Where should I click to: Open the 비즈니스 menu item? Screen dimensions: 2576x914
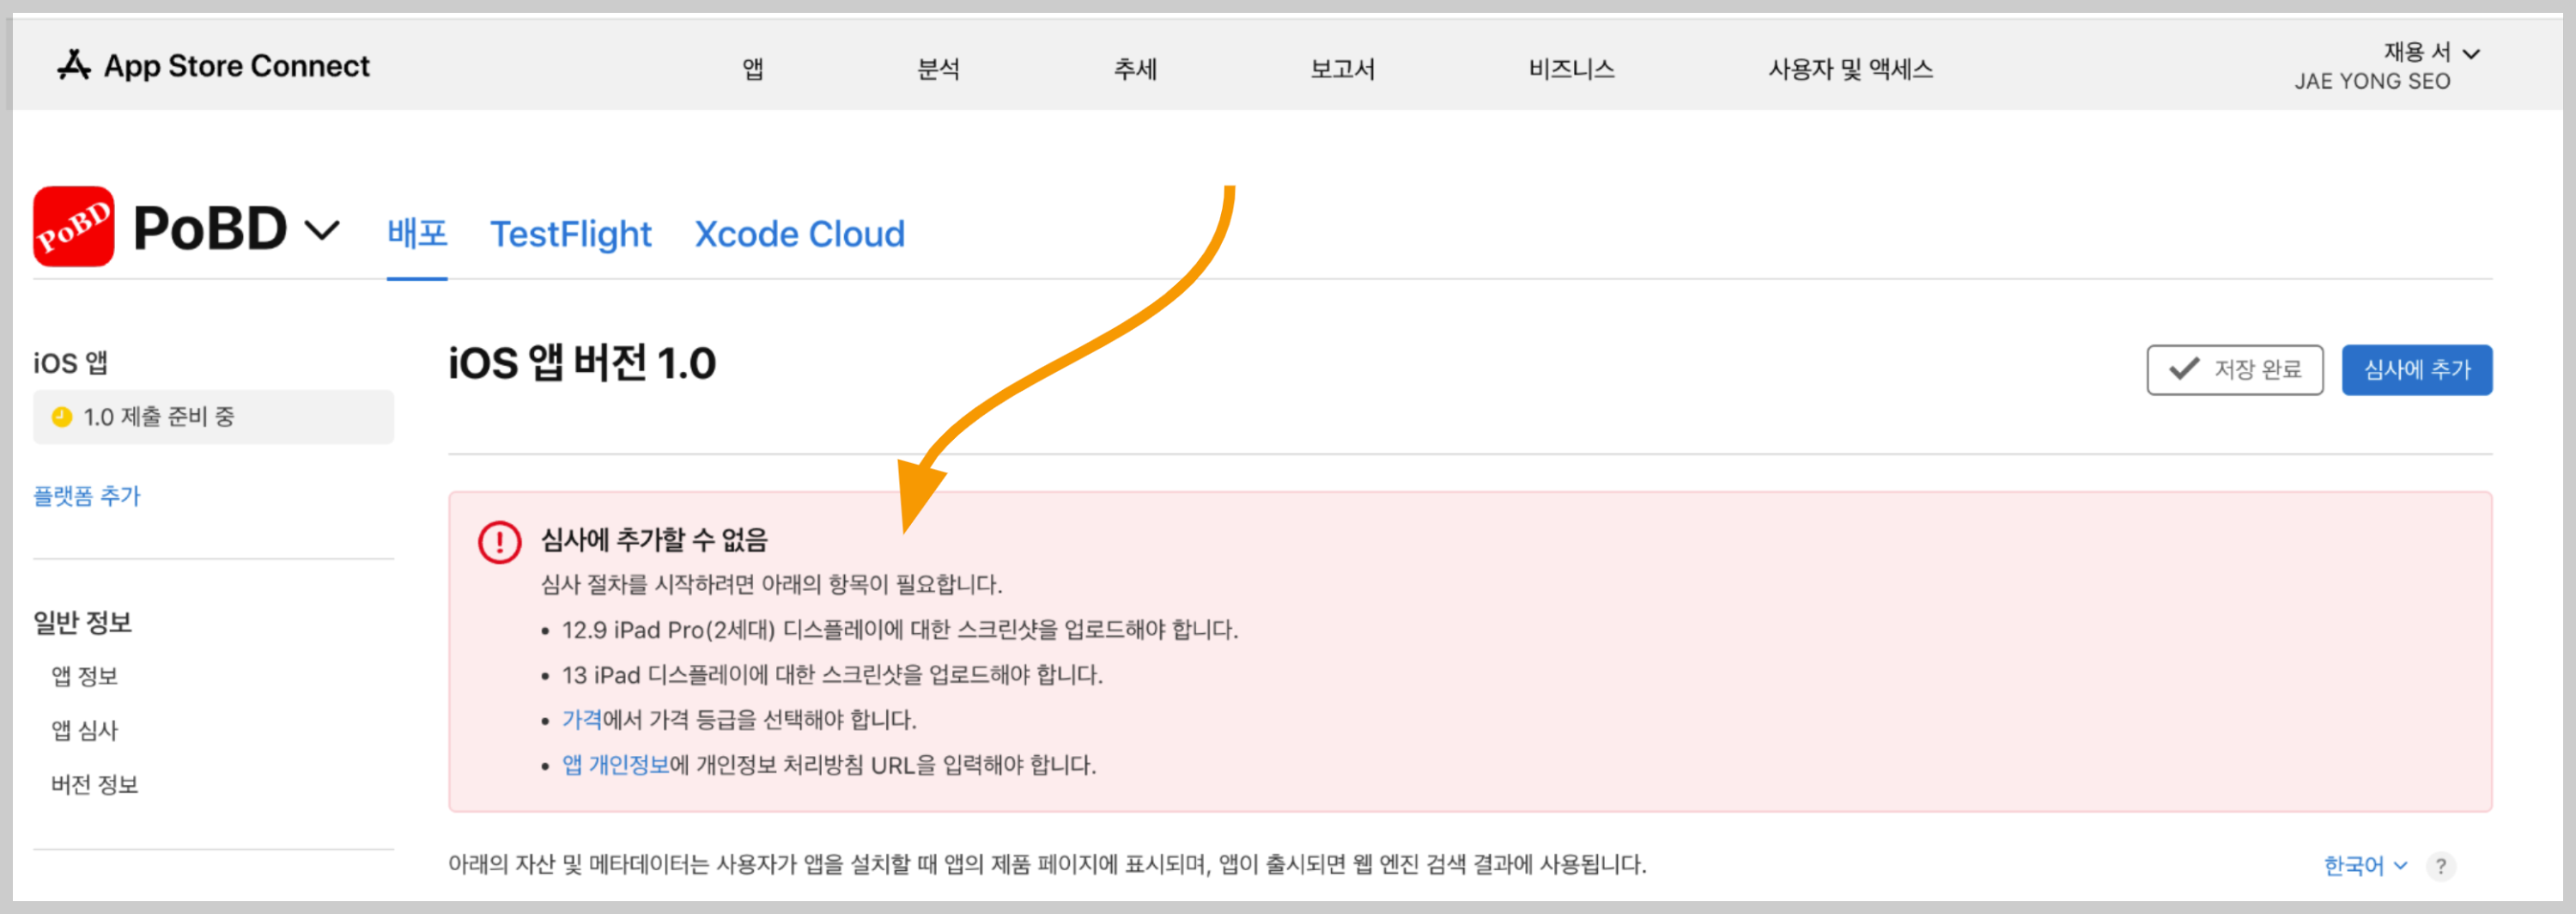point(1571,69)
